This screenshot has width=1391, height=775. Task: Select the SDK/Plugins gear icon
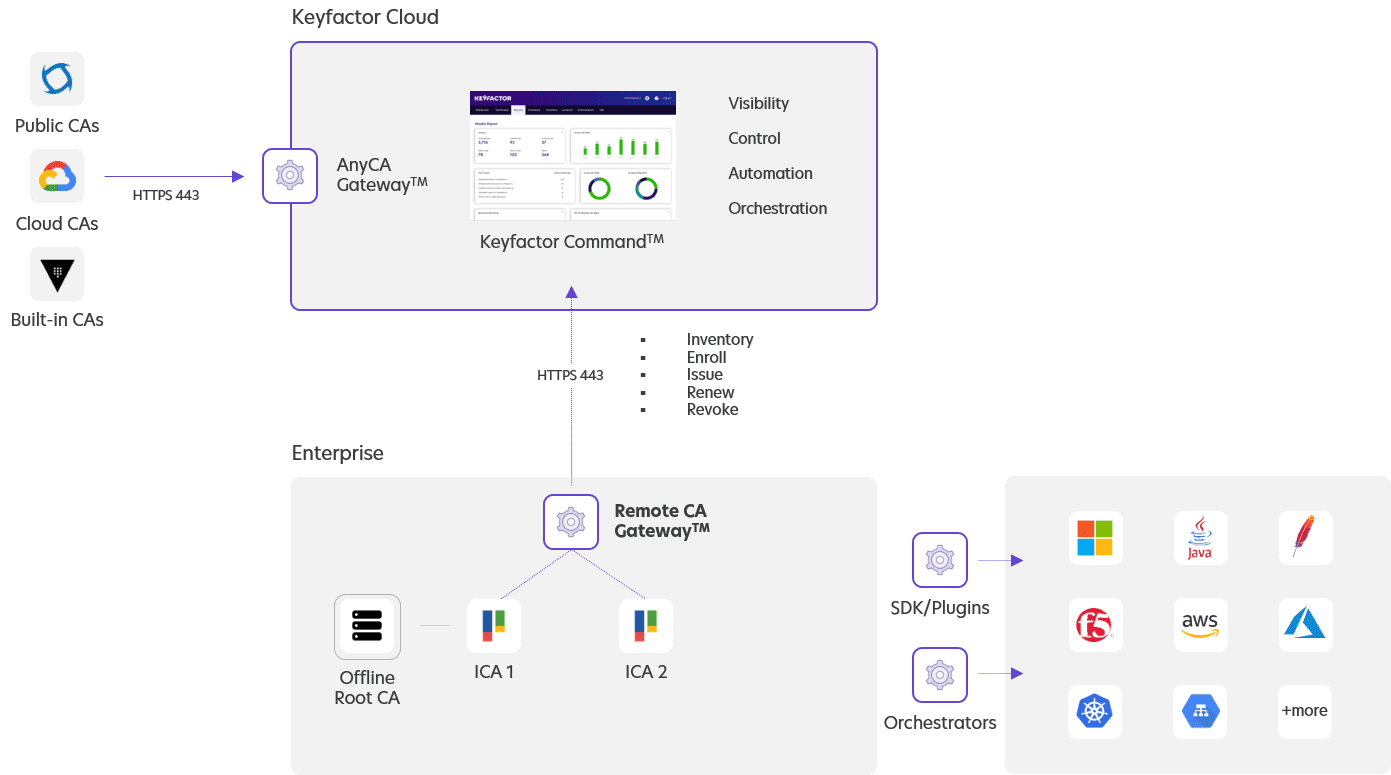(x=940, y=560)
